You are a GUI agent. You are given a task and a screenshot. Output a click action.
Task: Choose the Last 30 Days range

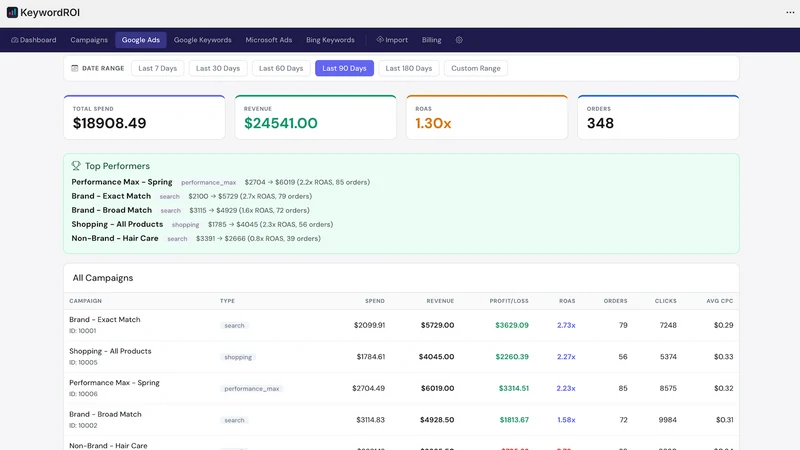click(218, 68)
